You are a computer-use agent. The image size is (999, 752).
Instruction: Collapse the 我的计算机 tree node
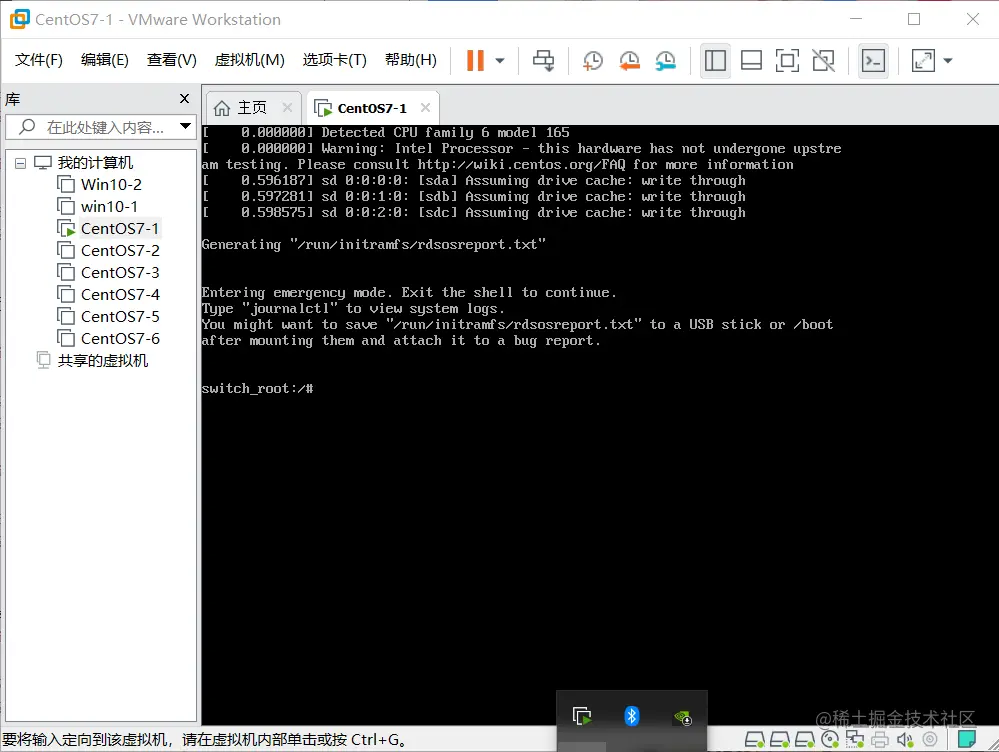[20, 163]
